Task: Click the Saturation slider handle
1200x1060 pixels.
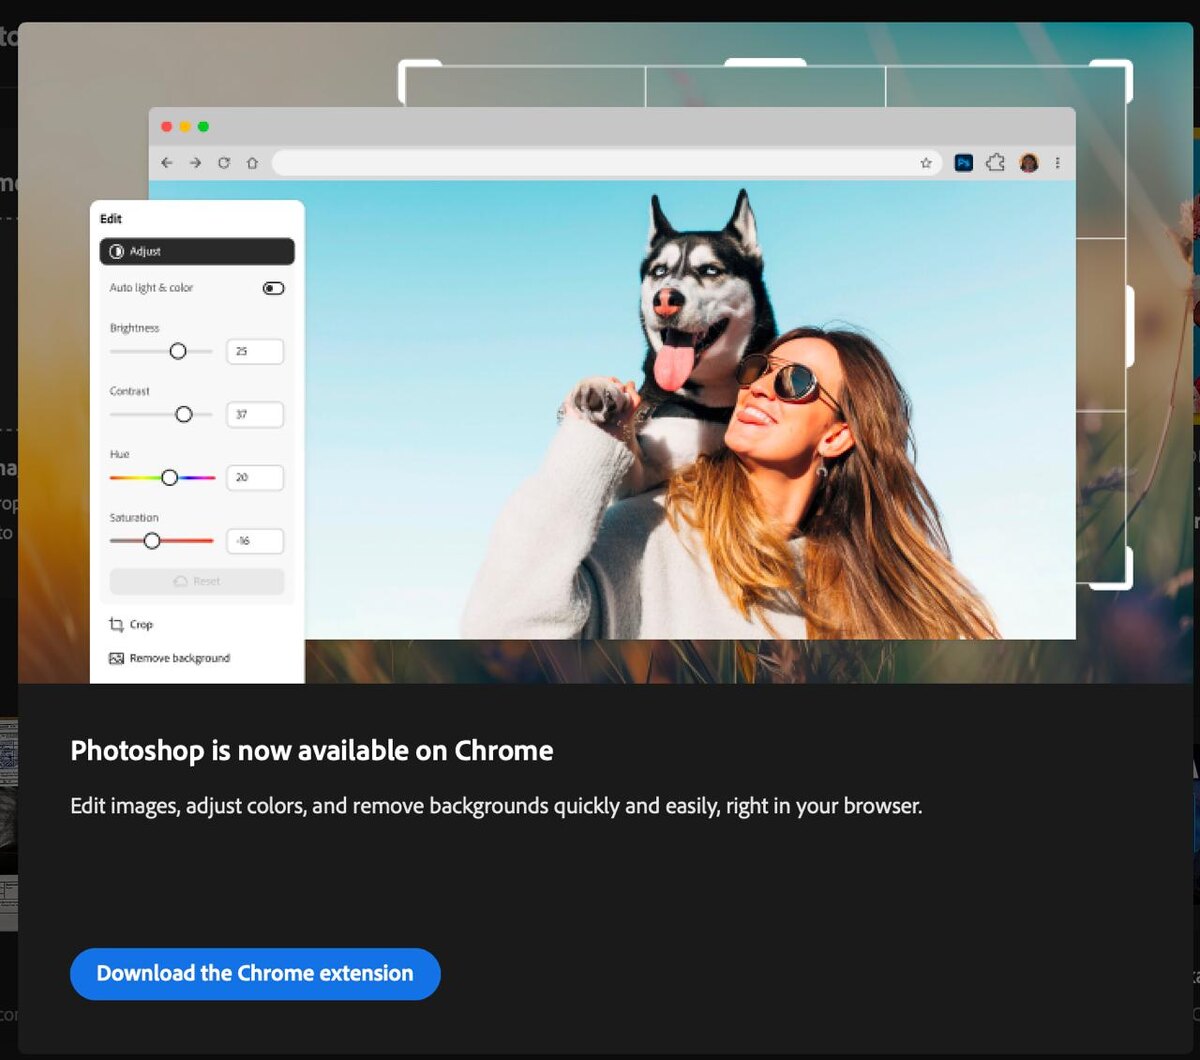Action: [x=152, y=541]
